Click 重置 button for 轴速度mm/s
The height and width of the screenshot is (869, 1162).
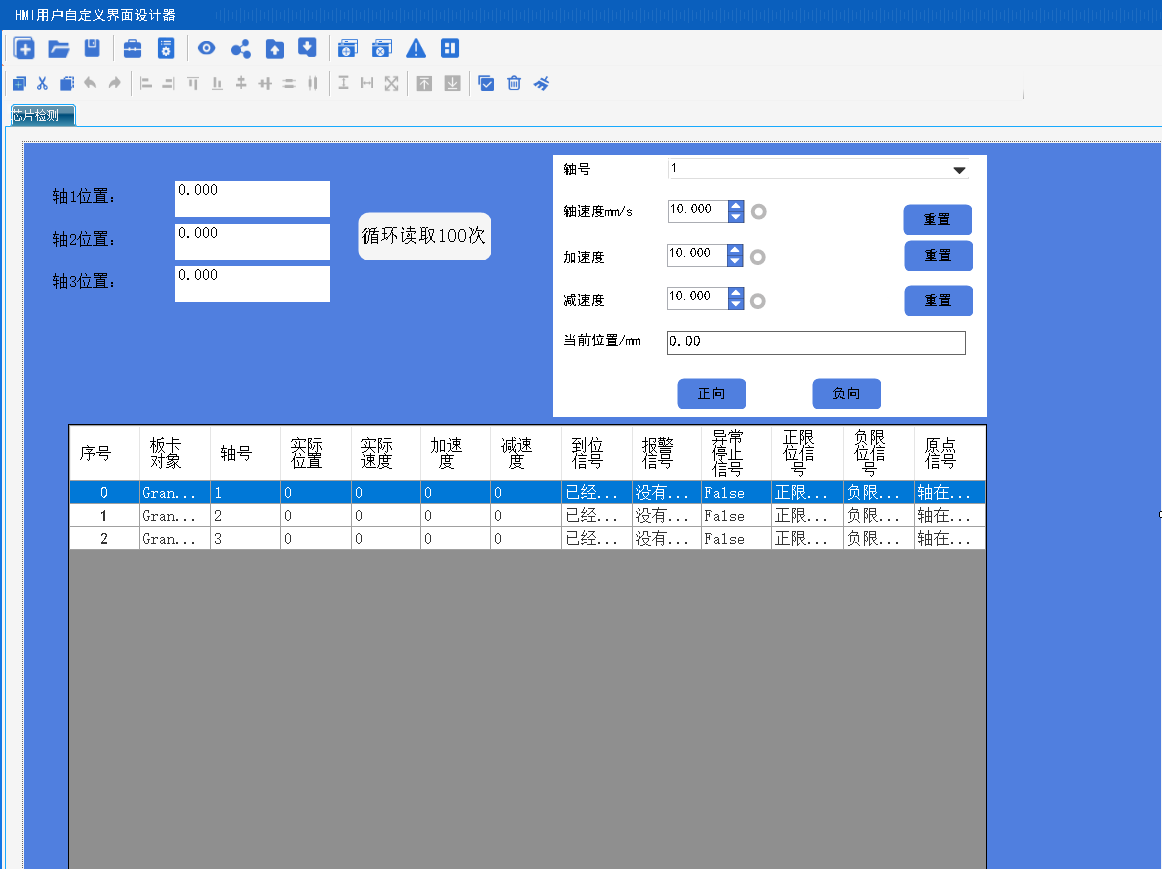937,220
